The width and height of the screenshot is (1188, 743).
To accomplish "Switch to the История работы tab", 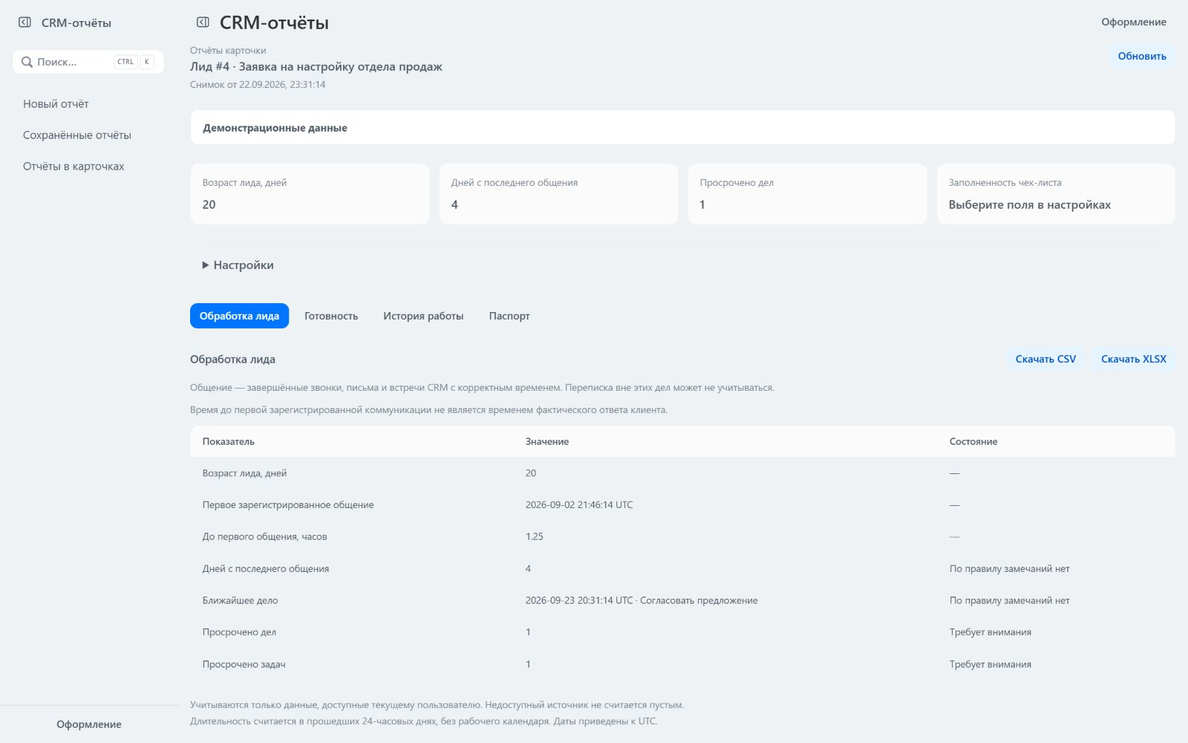I will click(423, 316).
